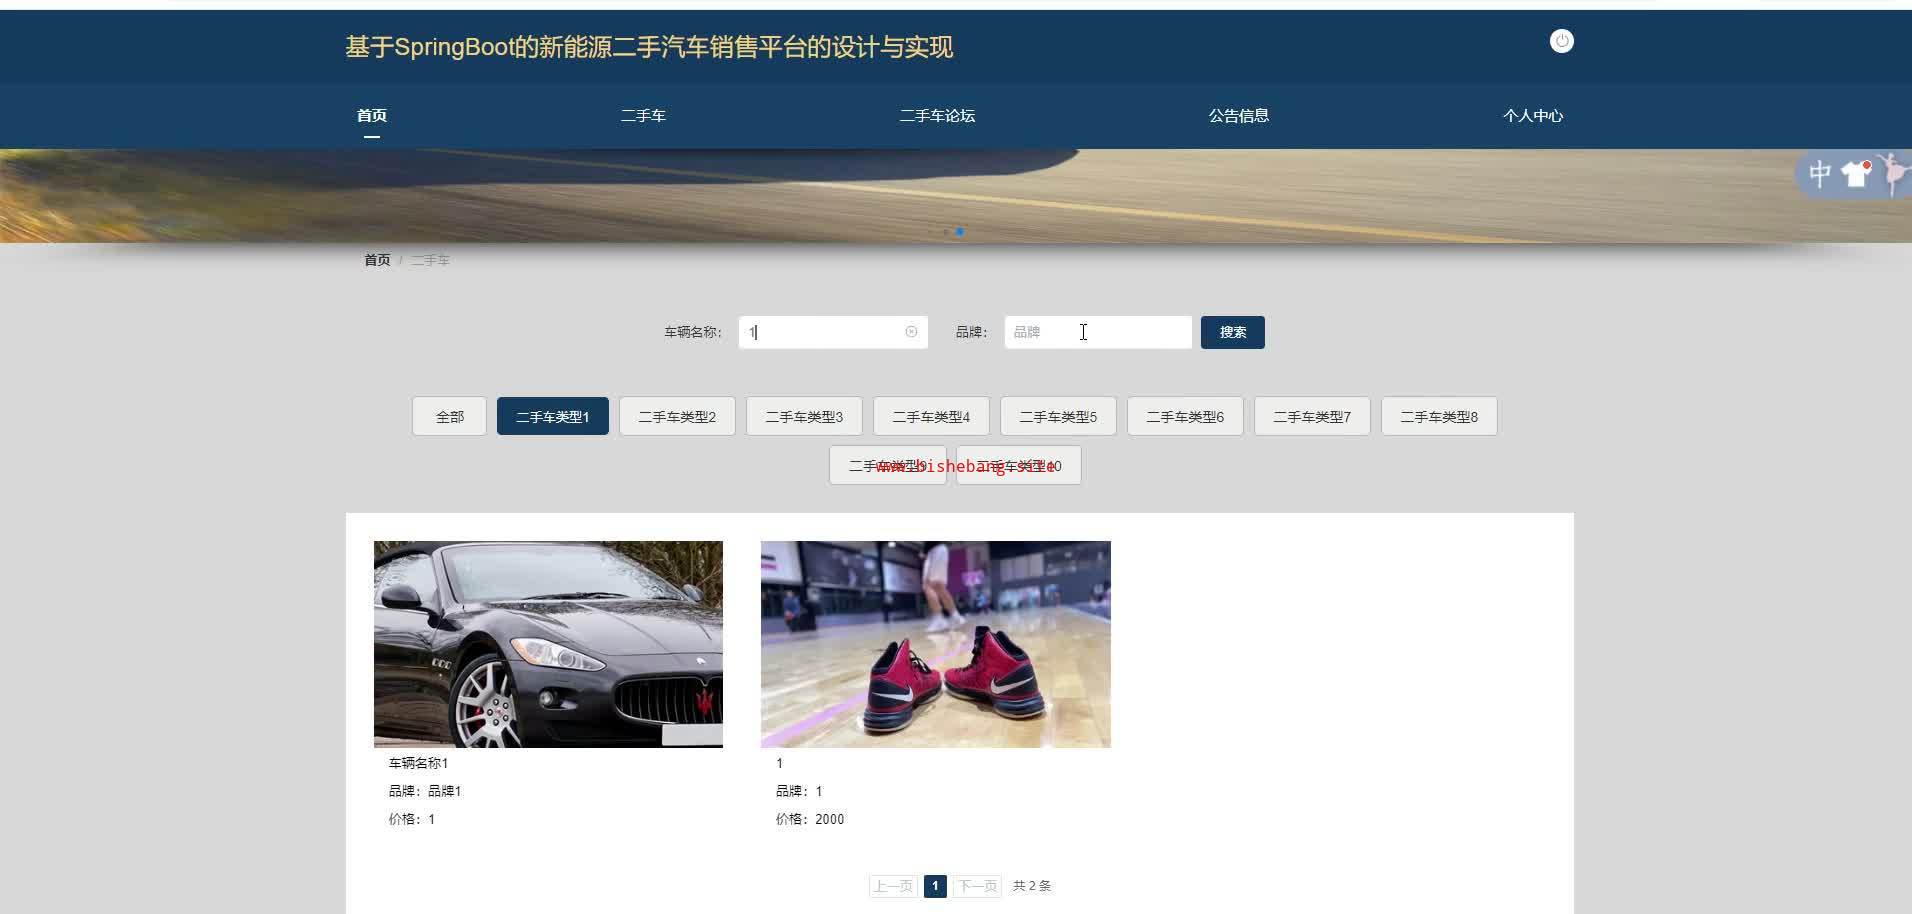Viewport: 1912px width, 914px height.
Task: Click the 首页 breadcrumb link
Action: coord(377,260)
